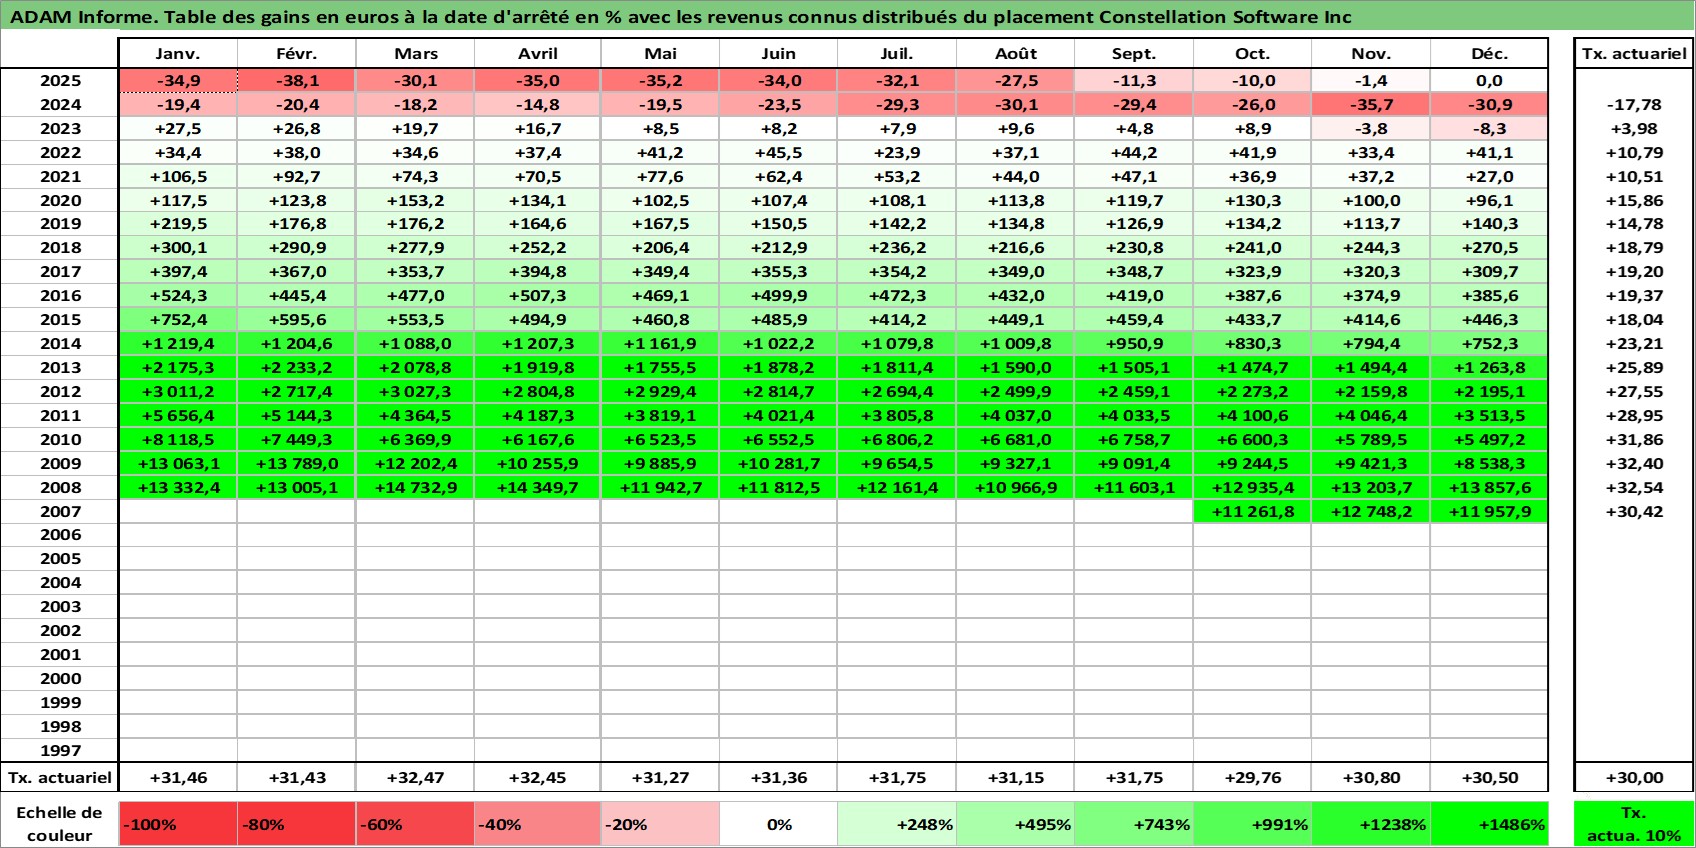Screen dimensions: 1696x848
Task: Click the +743% legend swatch
Action: (1134, 824)
